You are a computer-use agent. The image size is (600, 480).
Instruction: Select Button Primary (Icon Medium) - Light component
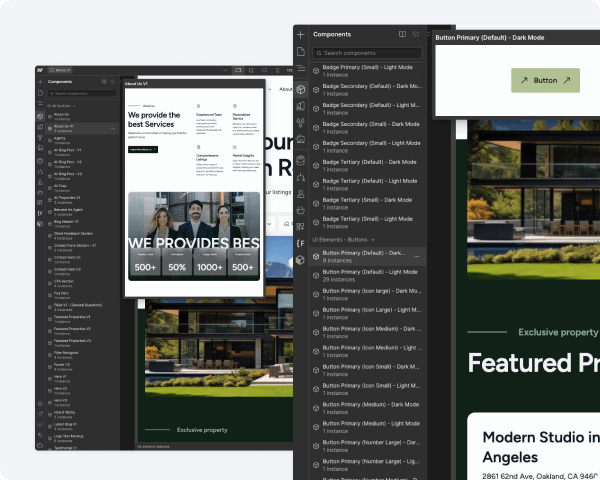point(368,351)
